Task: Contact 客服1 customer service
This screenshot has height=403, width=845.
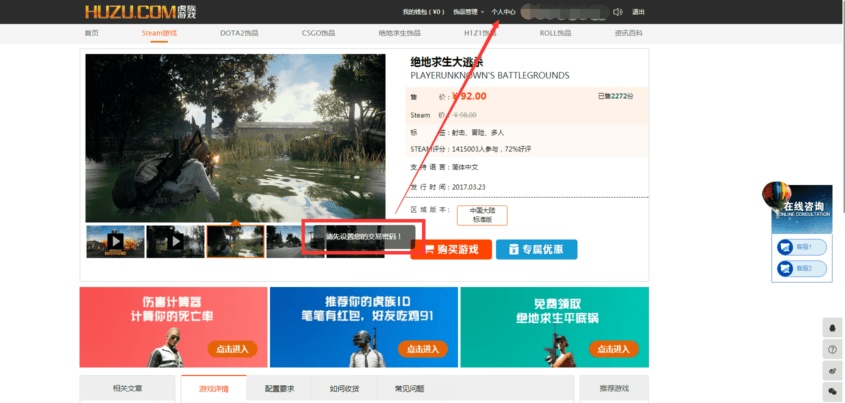Action: tap(801, 247)
